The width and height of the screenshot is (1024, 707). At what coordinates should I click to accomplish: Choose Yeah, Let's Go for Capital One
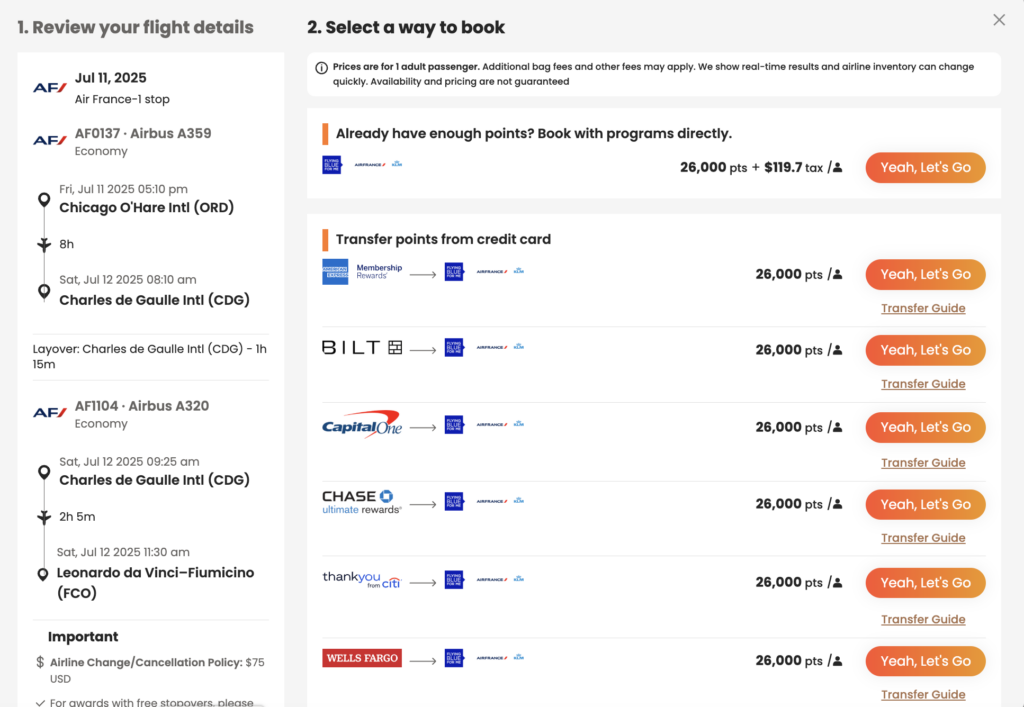[925, 428]
